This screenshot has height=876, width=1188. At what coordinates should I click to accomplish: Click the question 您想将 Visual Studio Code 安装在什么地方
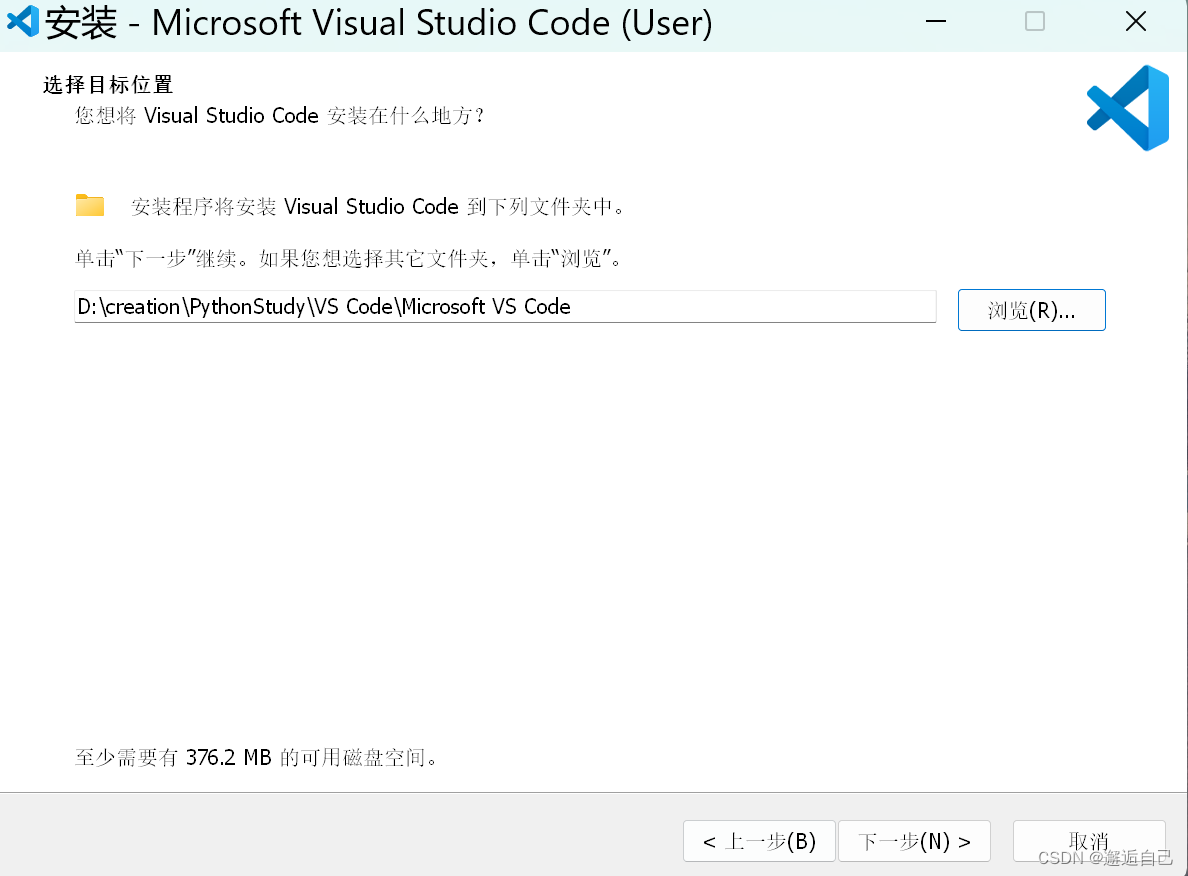(x=280, y=115)
